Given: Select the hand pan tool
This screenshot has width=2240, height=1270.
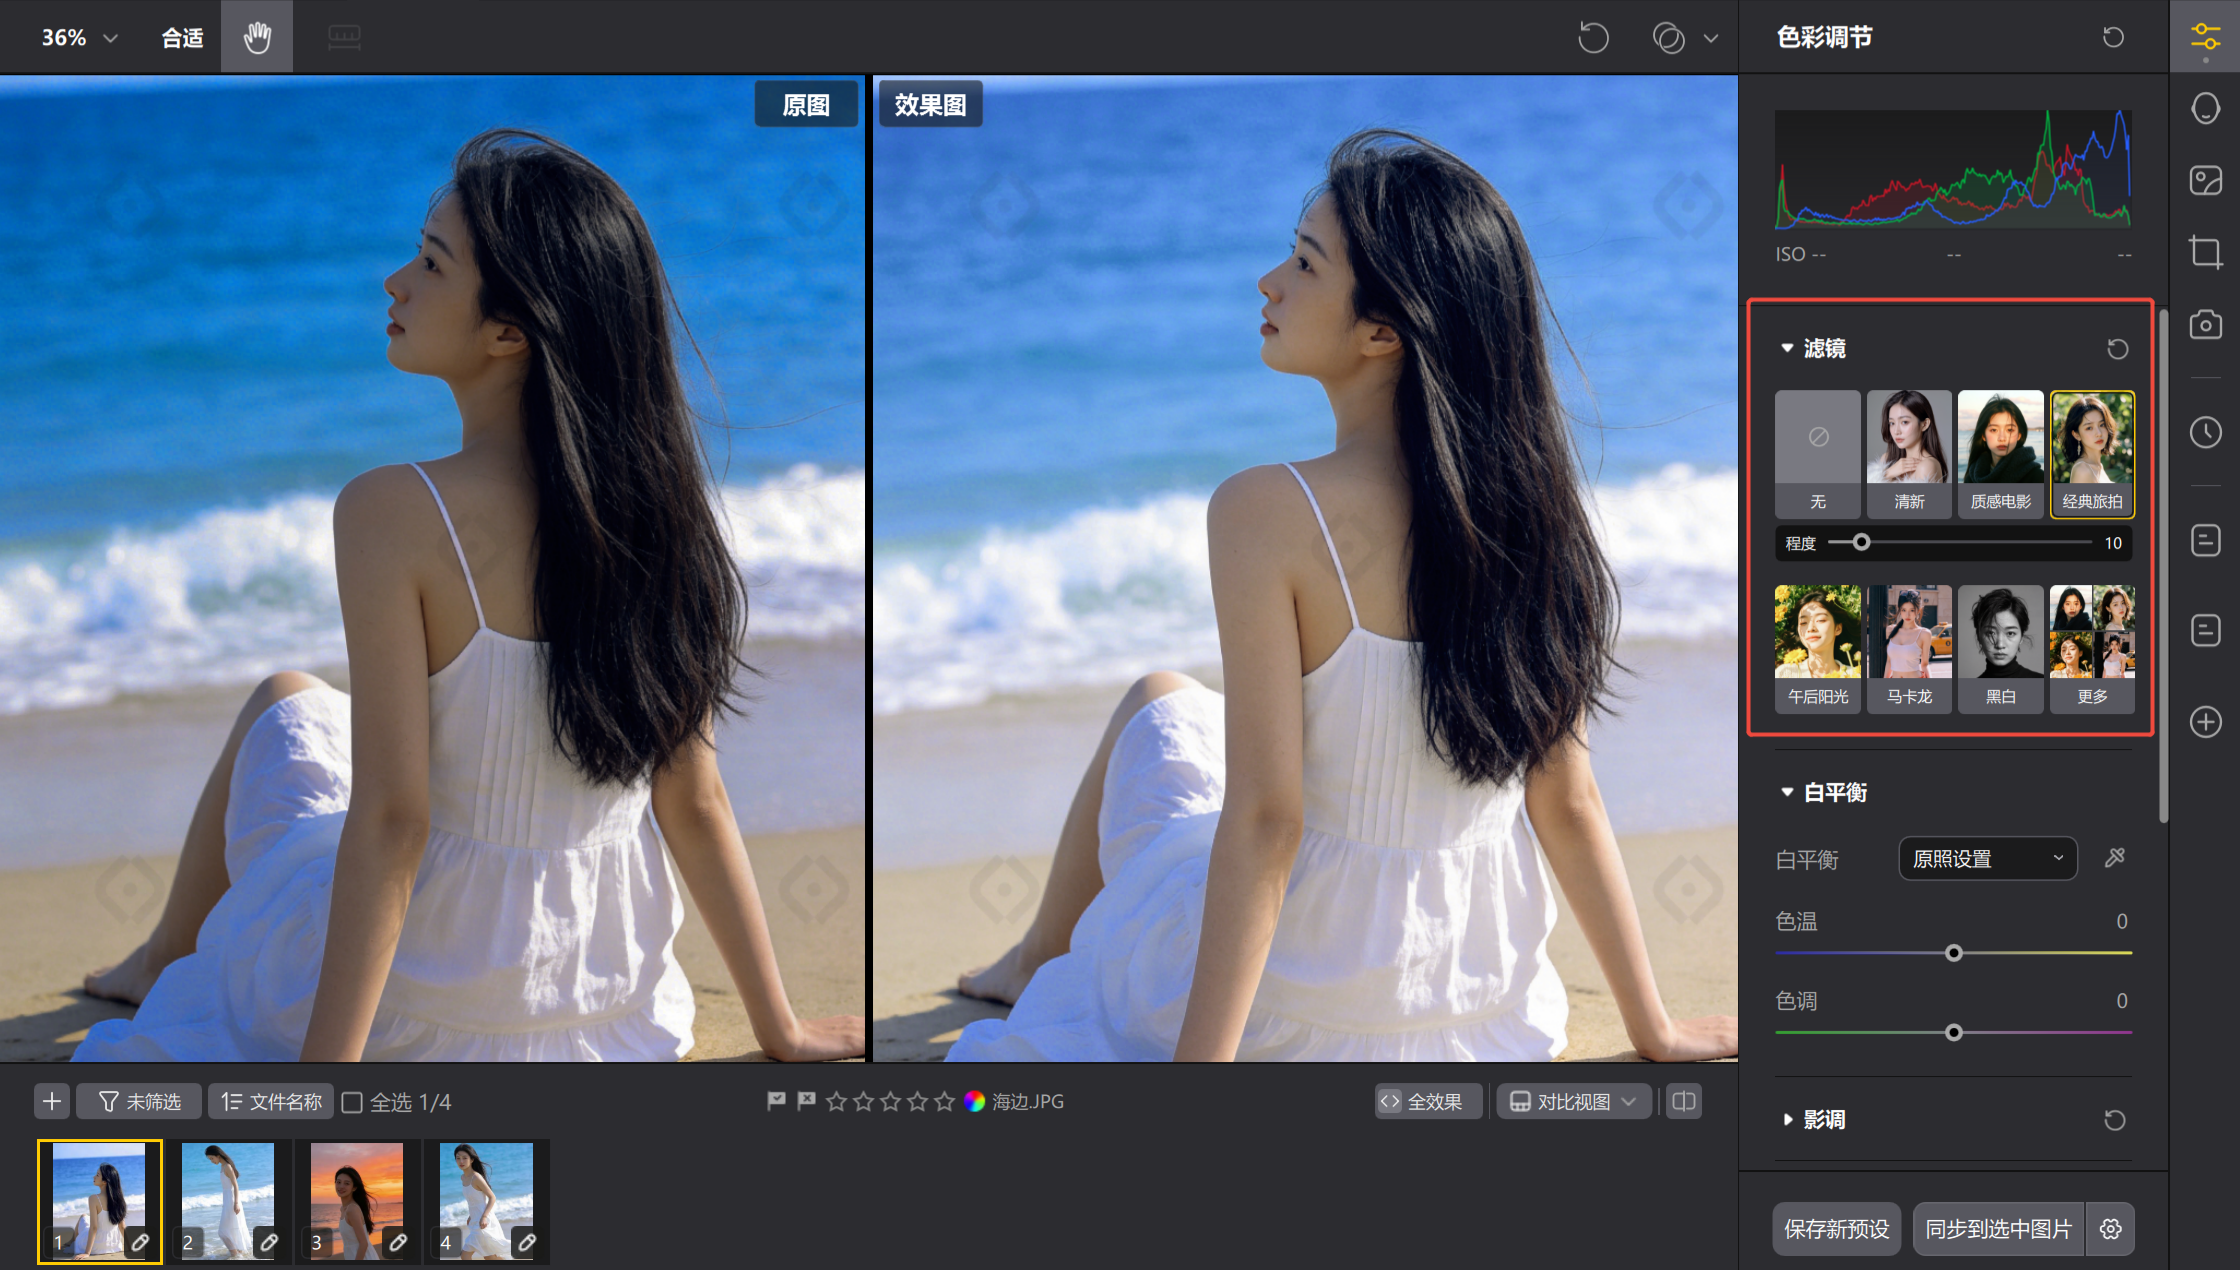Looking at the screenshot, I should point(257,37).
